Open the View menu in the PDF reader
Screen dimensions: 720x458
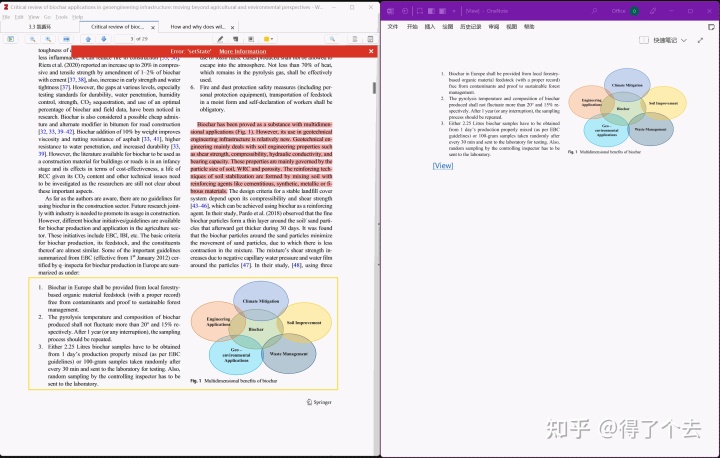tap(34, 17)
